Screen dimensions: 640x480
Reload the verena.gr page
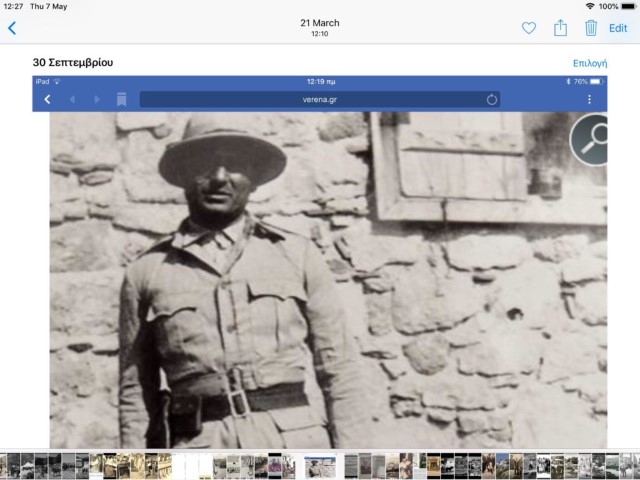[492, 99]
